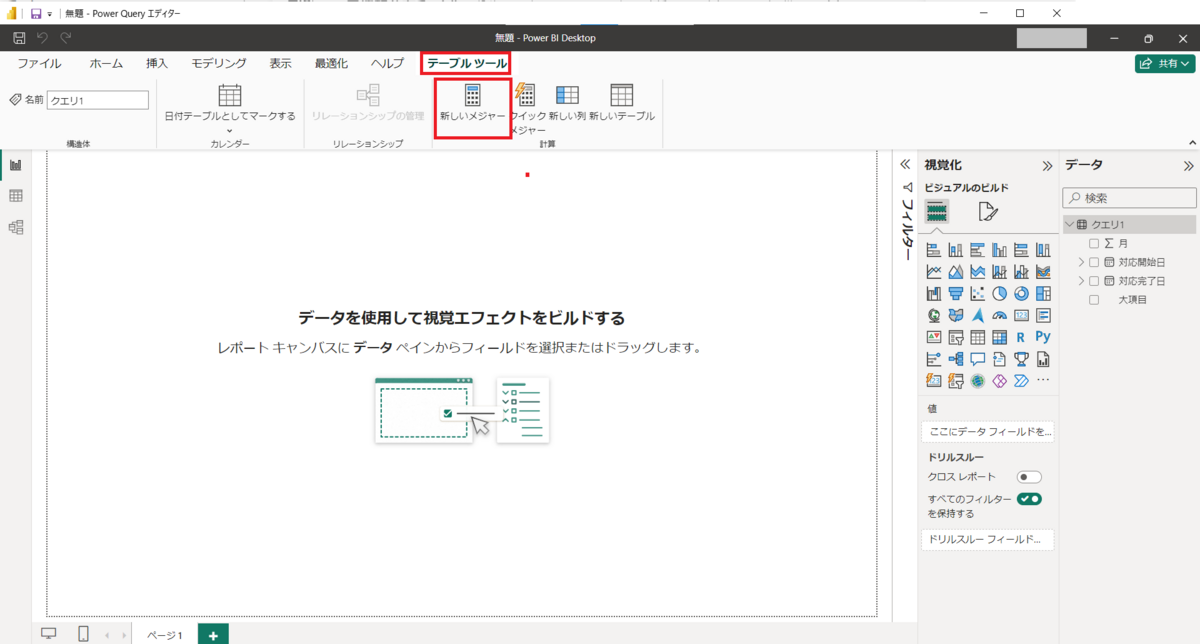Switch to the モデリング ribbon tab
Screen dimensions: 1200x644
pyautogui.click(x=219, y=63)
